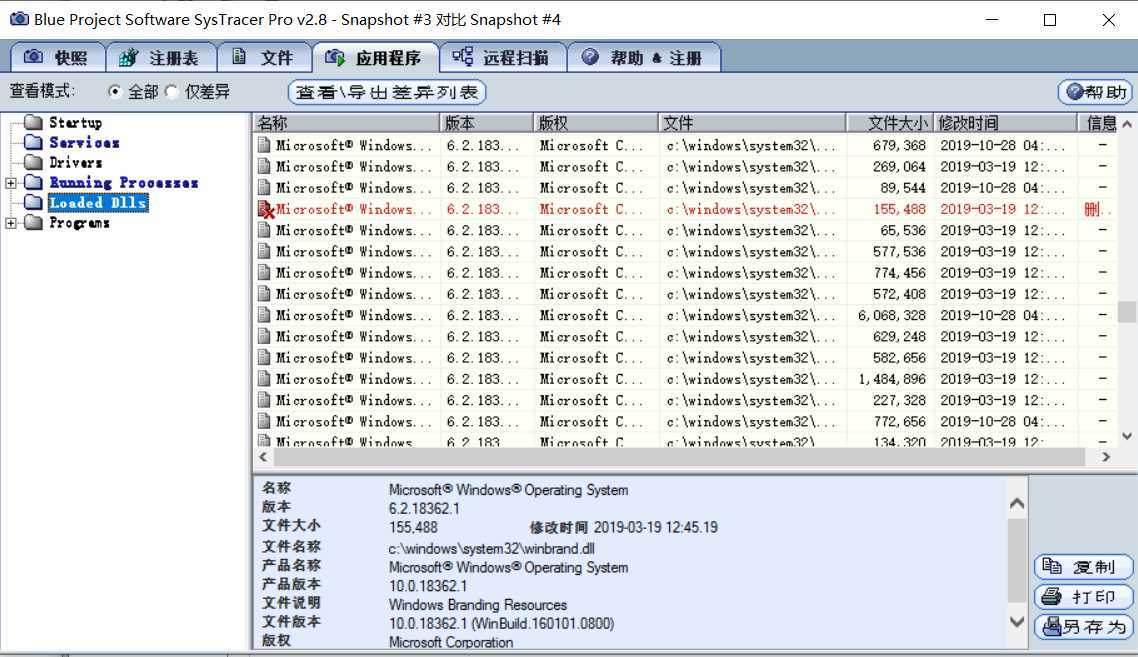
Task: Select the Startup folder in tree
Action: (75, 123)
